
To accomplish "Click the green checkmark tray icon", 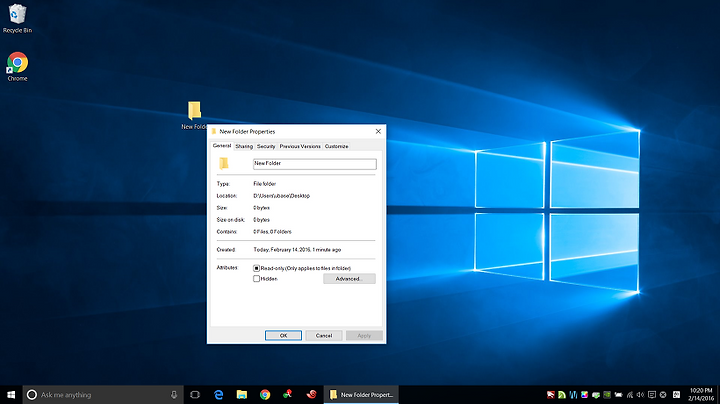I will point(596,395).
